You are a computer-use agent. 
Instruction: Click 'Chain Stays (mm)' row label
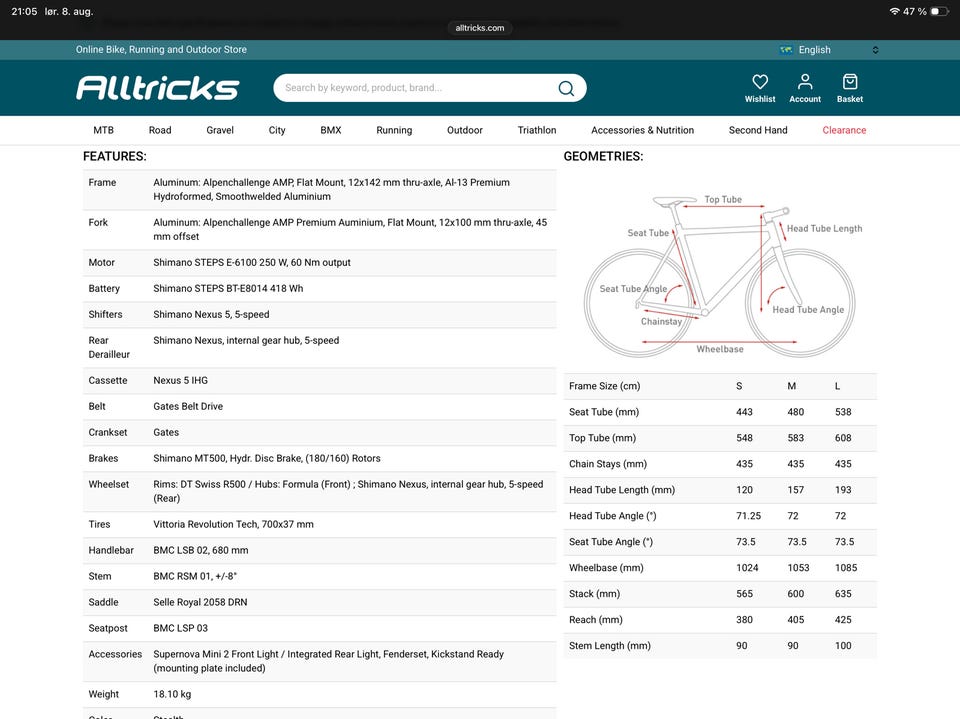coord(607,464)
